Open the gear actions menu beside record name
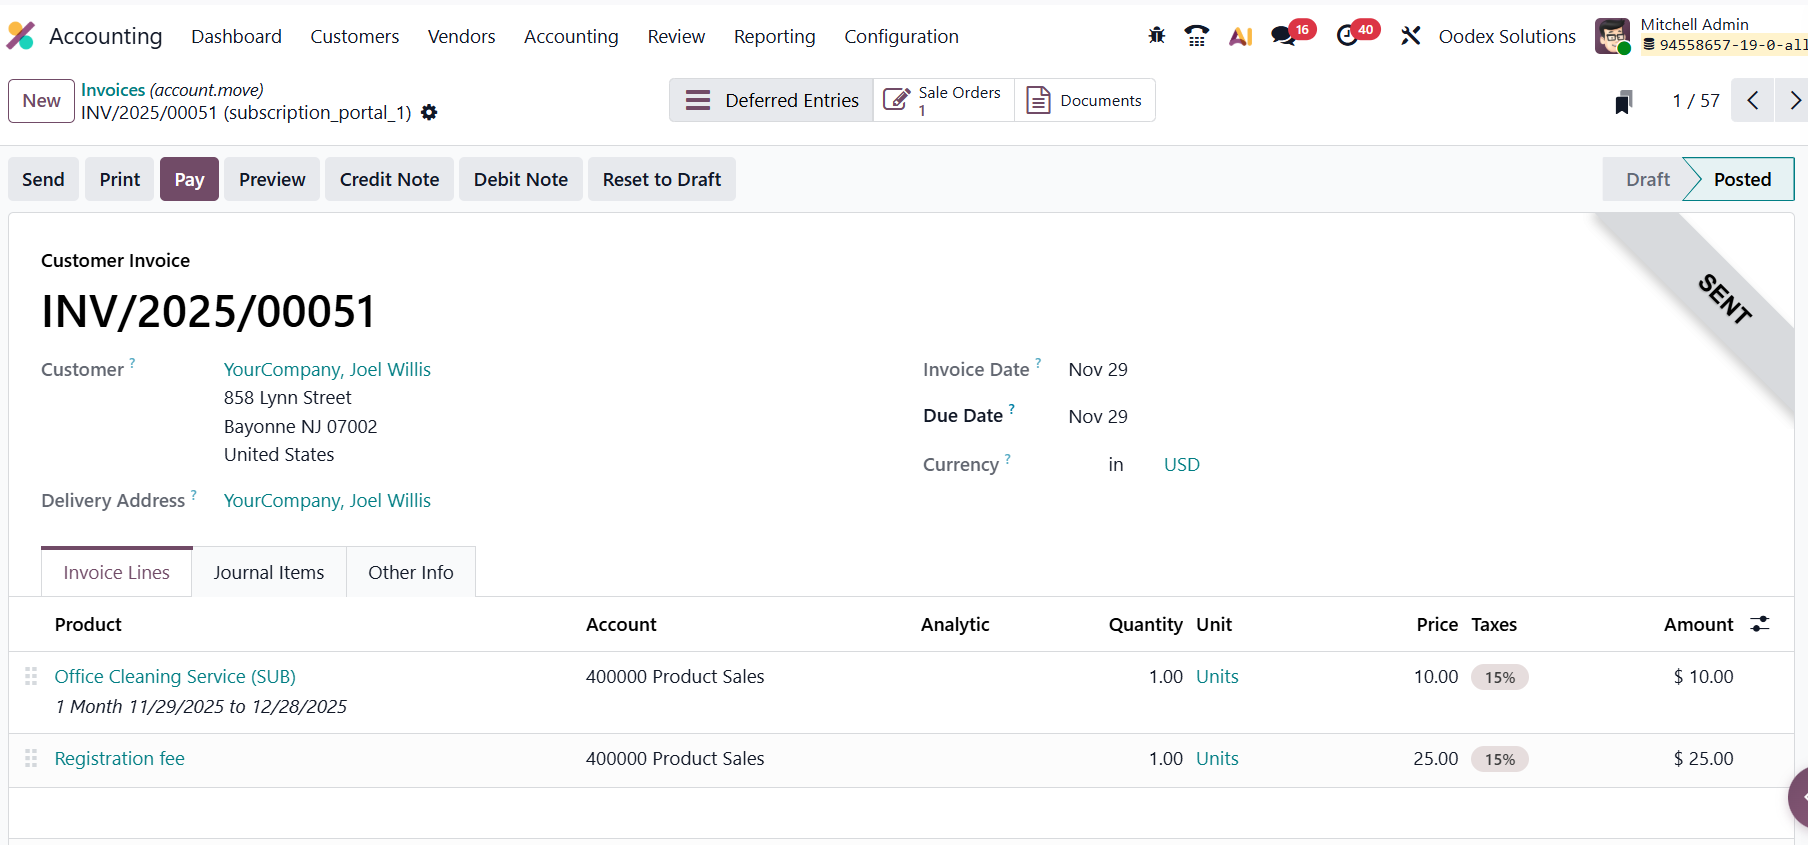This screenshot has width=1808, height=845. pos(429,113)
